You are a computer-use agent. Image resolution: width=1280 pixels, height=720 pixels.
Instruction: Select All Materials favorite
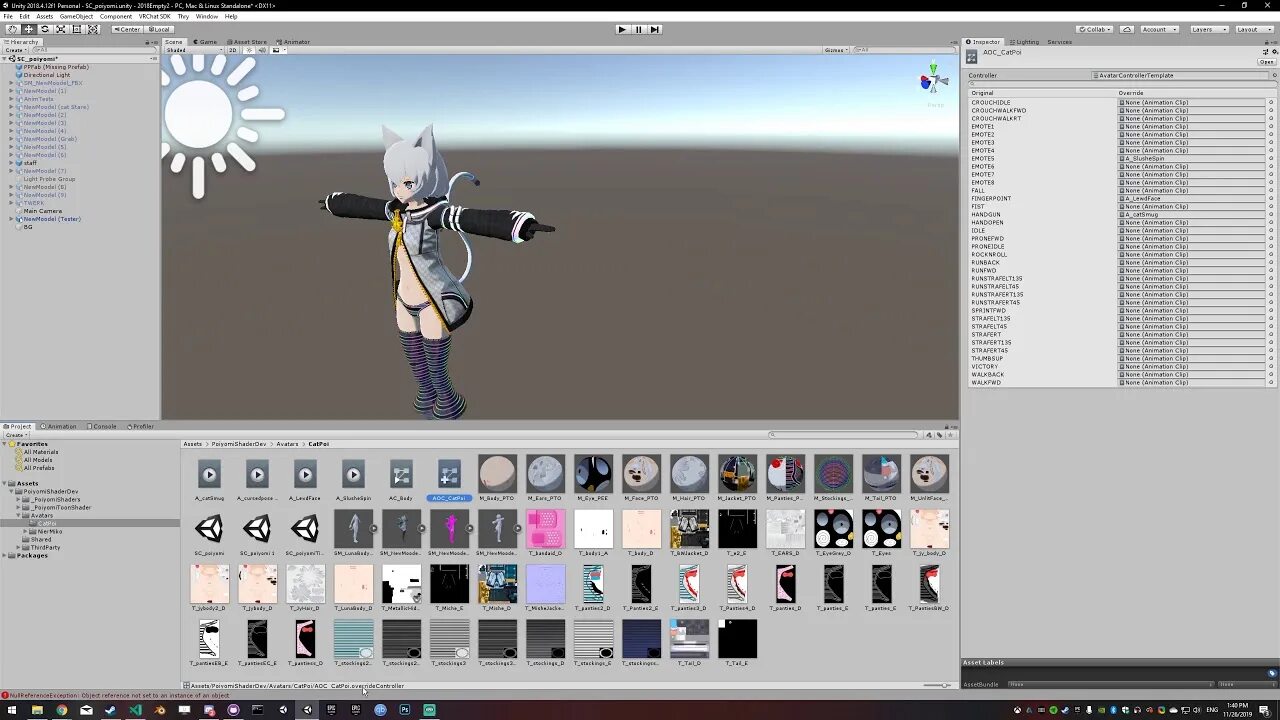41,452
